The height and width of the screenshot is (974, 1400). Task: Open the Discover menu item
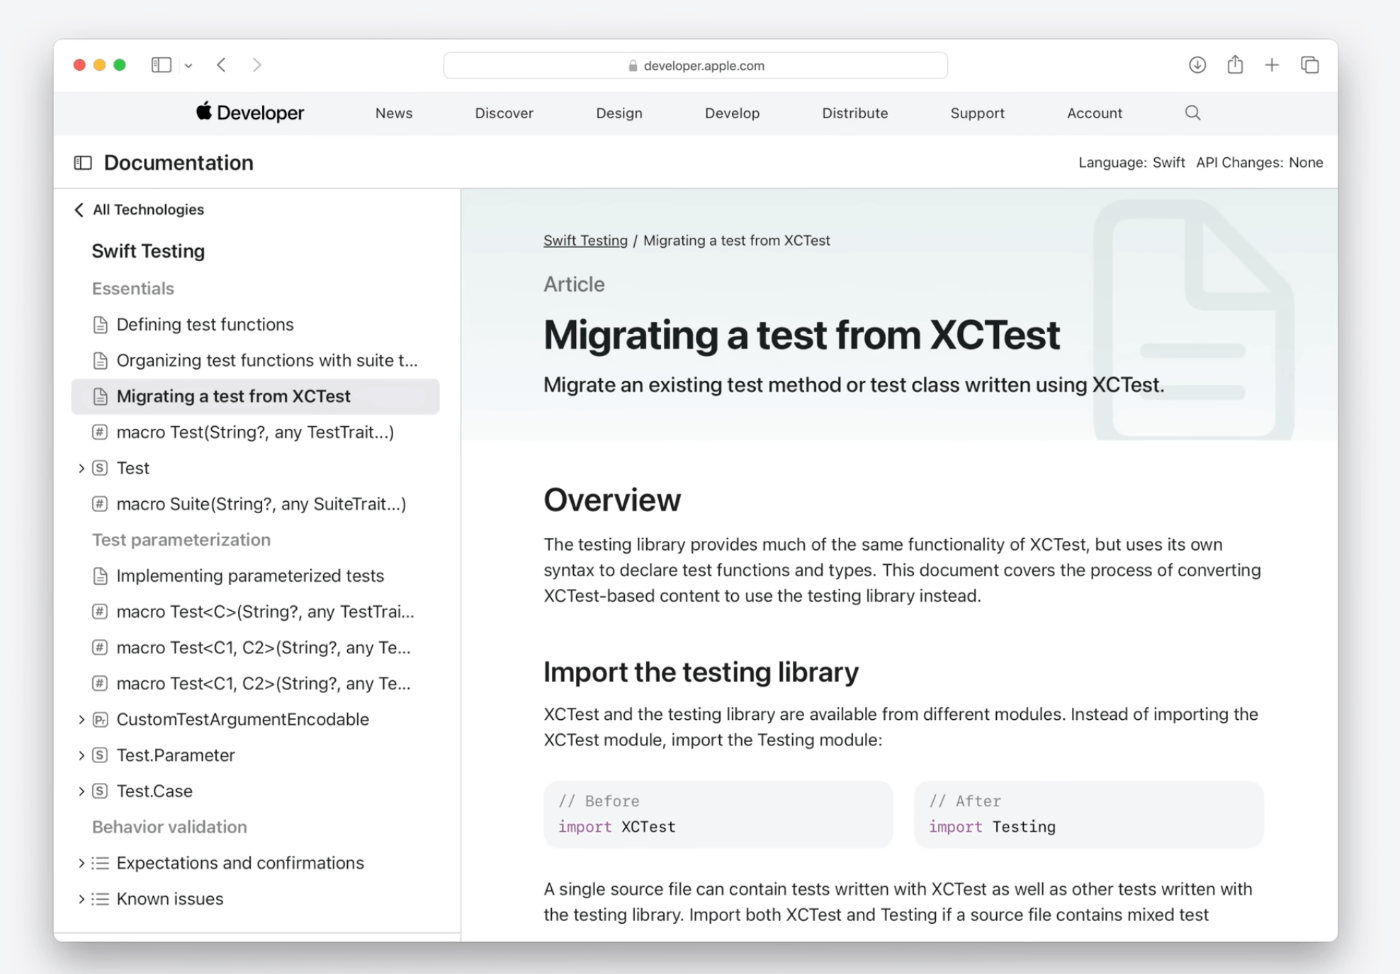(504, 113)
